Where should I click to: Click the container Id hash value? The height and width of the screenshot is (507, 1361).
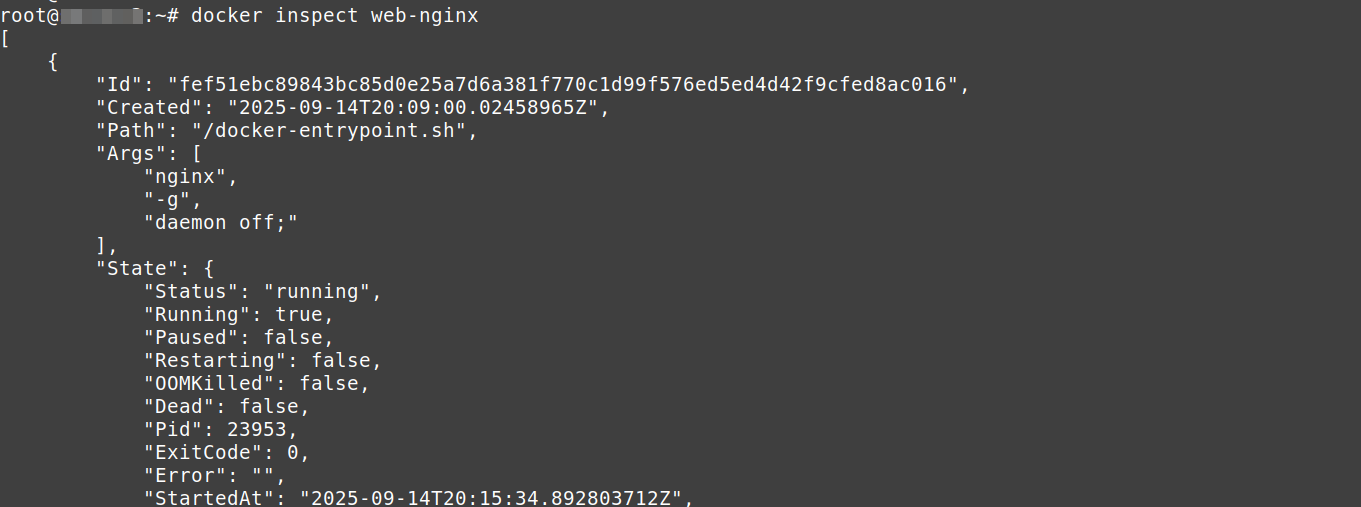[x=564, y=84]
